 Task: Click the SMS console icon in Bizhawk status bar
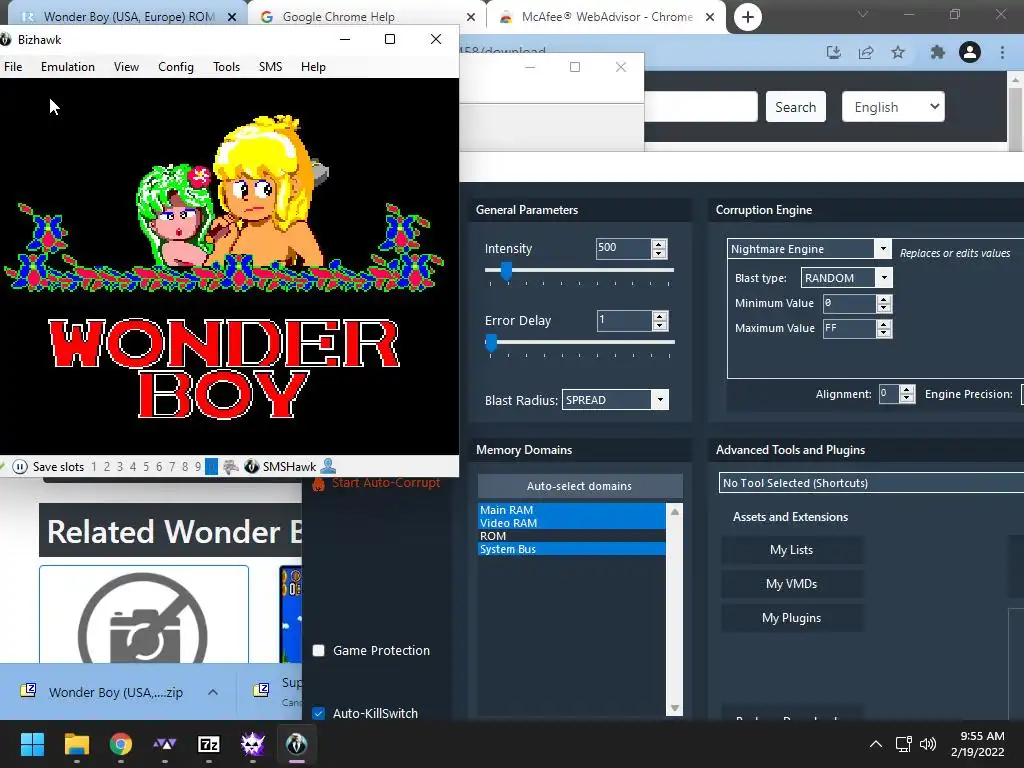(230, 466)
